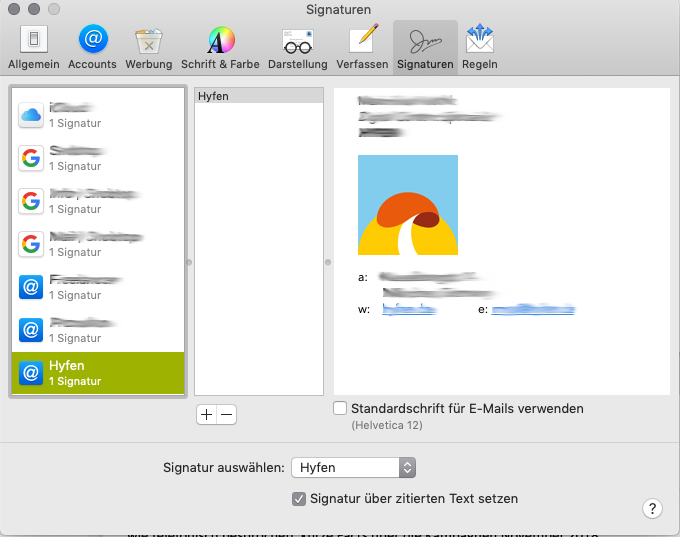Click the divider handle between accounts and signatures
Viewport: 680px width, 537px height.
(x=189, y=262)
